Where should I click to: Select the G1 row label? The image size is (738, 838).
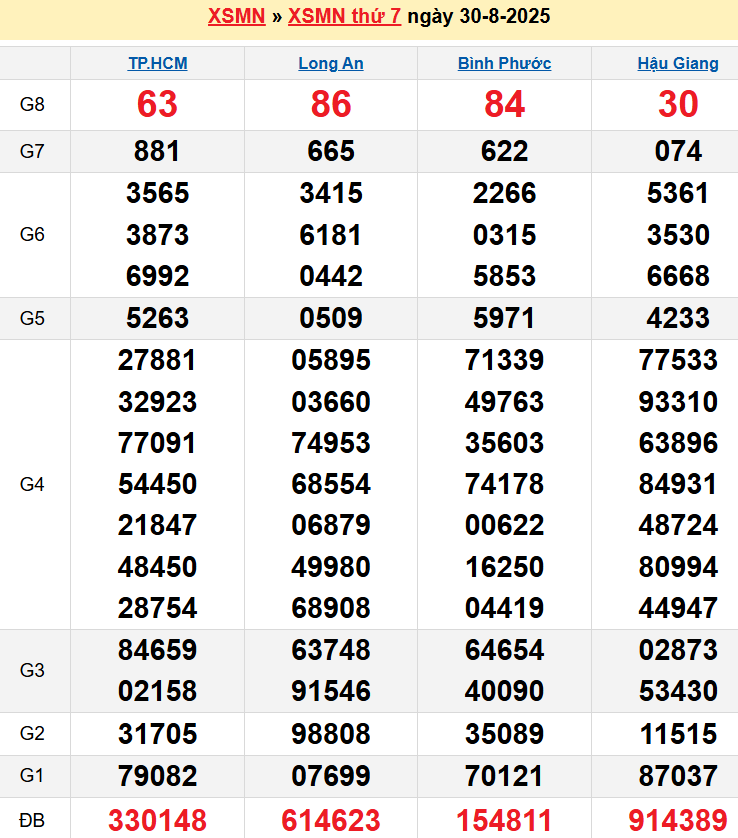(32, 775)
